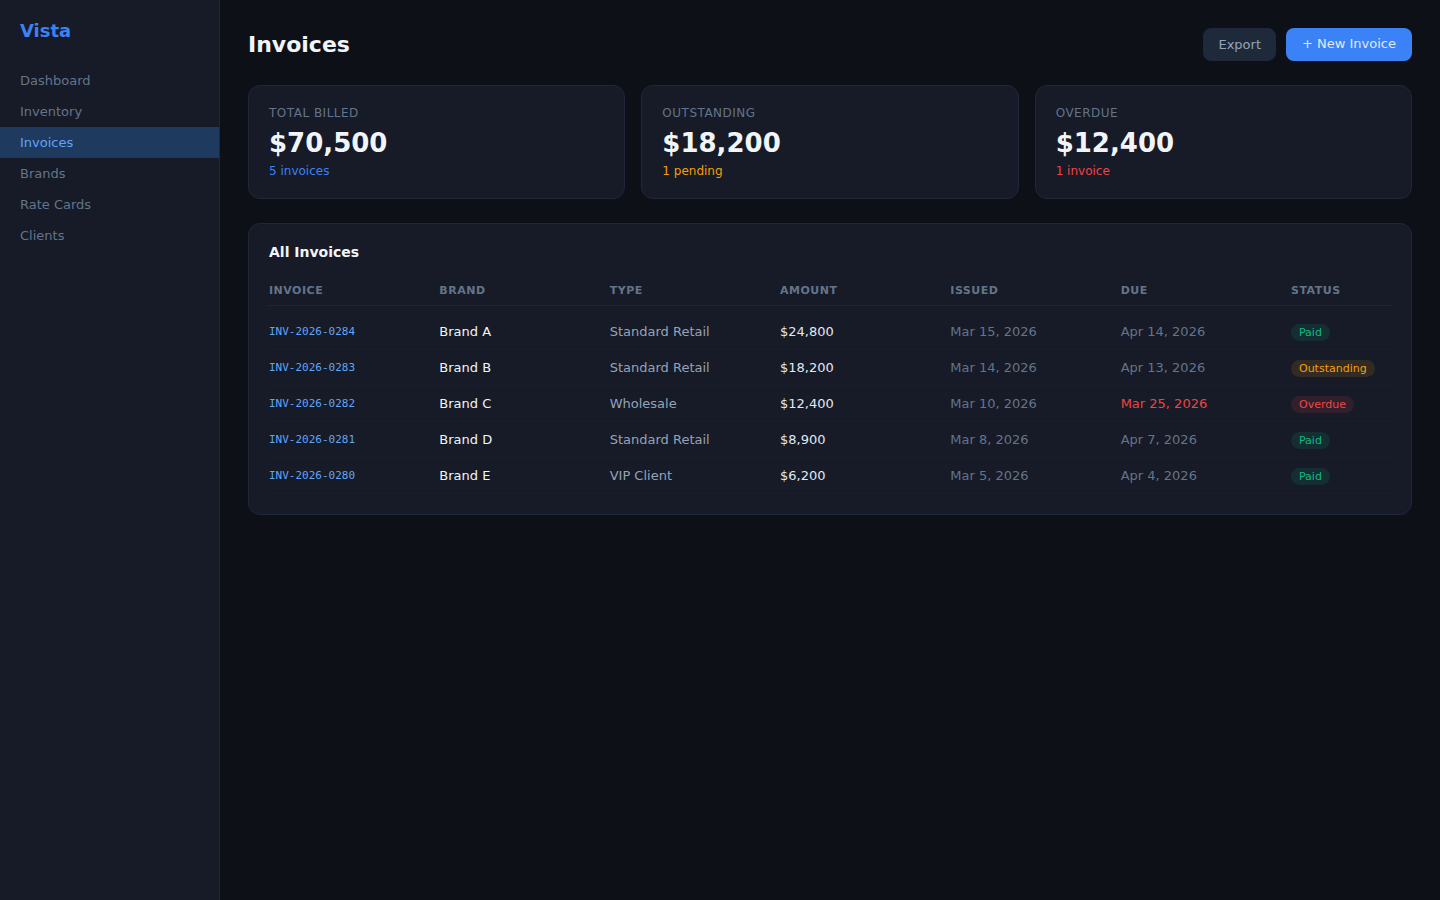Viewport: 1440px width, 900px height.
Task: View invoice INV-2026-0282 details
Action: pyautogui.click(x=312, y=404)
